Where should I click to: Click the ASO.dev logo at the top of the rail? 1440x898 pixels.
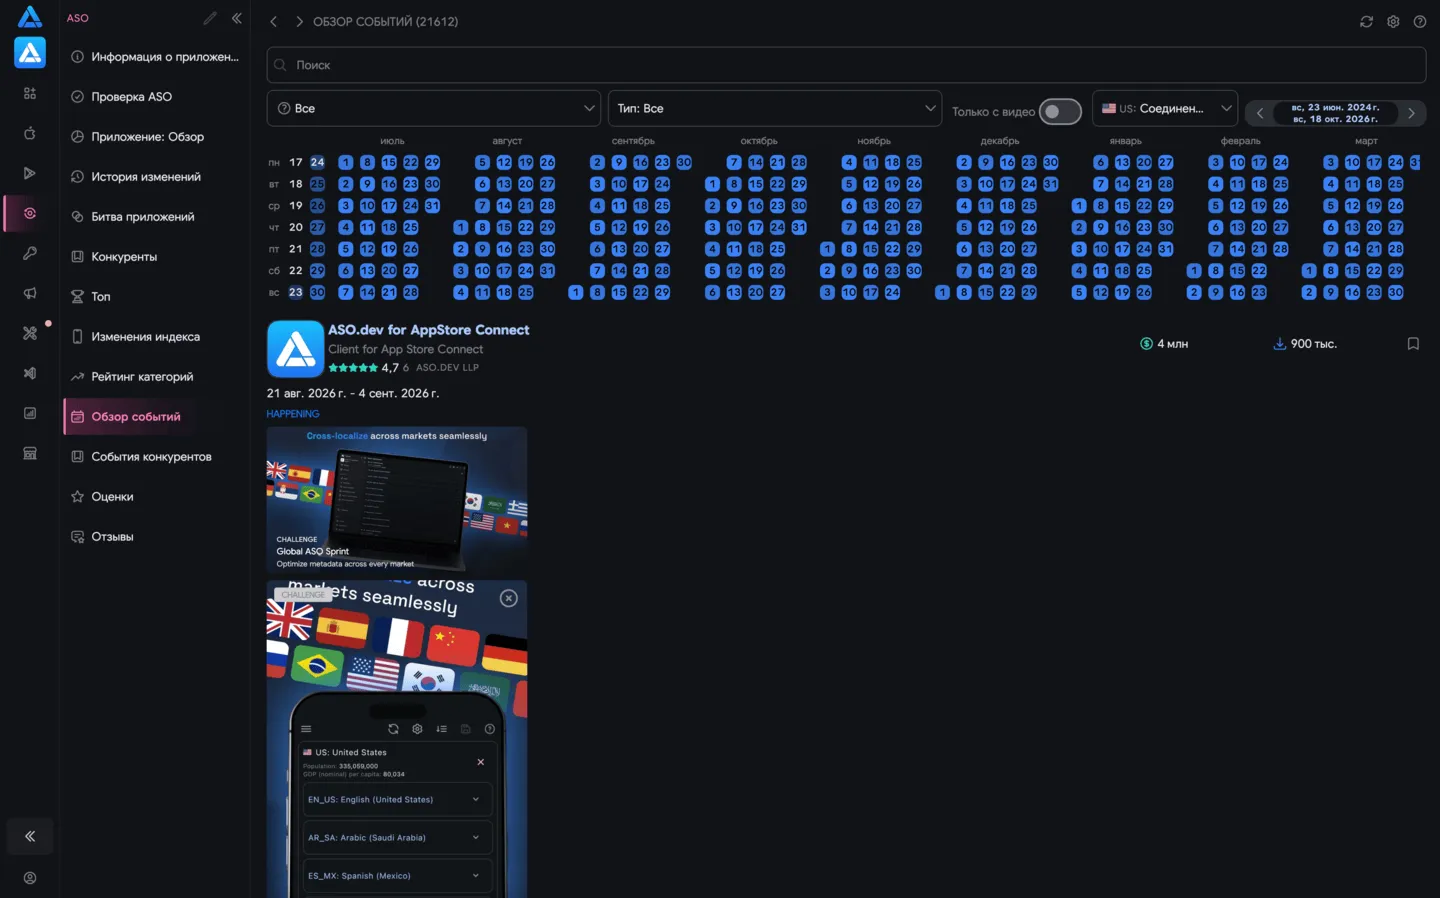(x=30, y=17)
